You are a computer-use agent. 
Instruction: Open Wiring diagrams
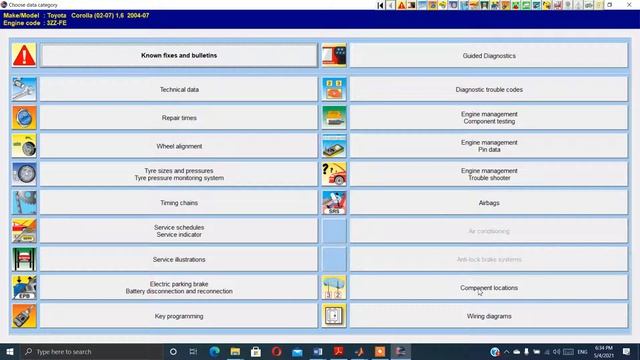tap(489, 316)
